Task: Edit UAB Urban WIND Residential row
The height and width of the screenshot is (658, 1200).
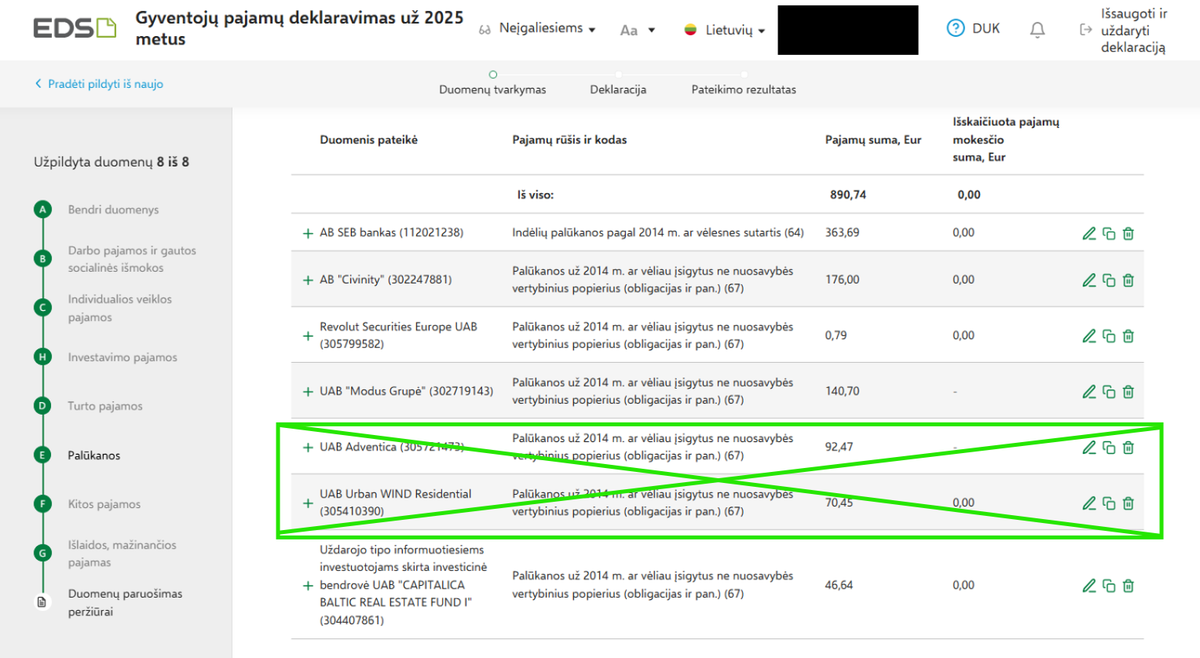Action: 1089,503
